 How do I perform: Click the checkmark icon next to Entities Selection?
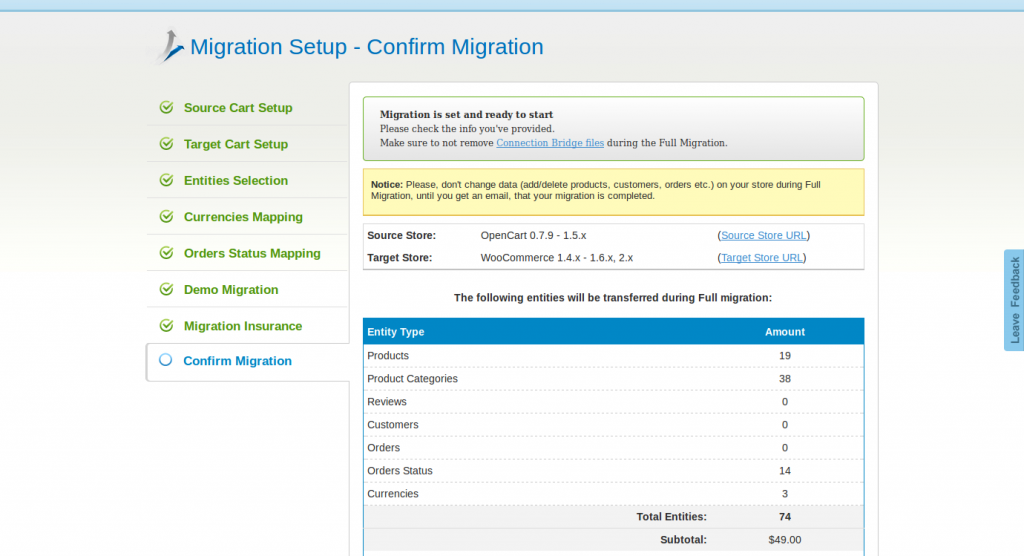pos(166,181)
